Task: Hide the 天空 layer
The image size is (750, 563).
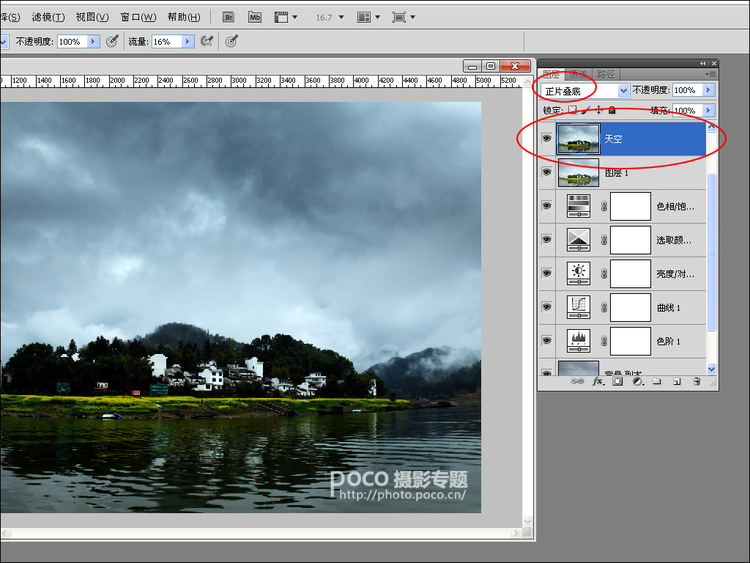Action: [547, 139]
